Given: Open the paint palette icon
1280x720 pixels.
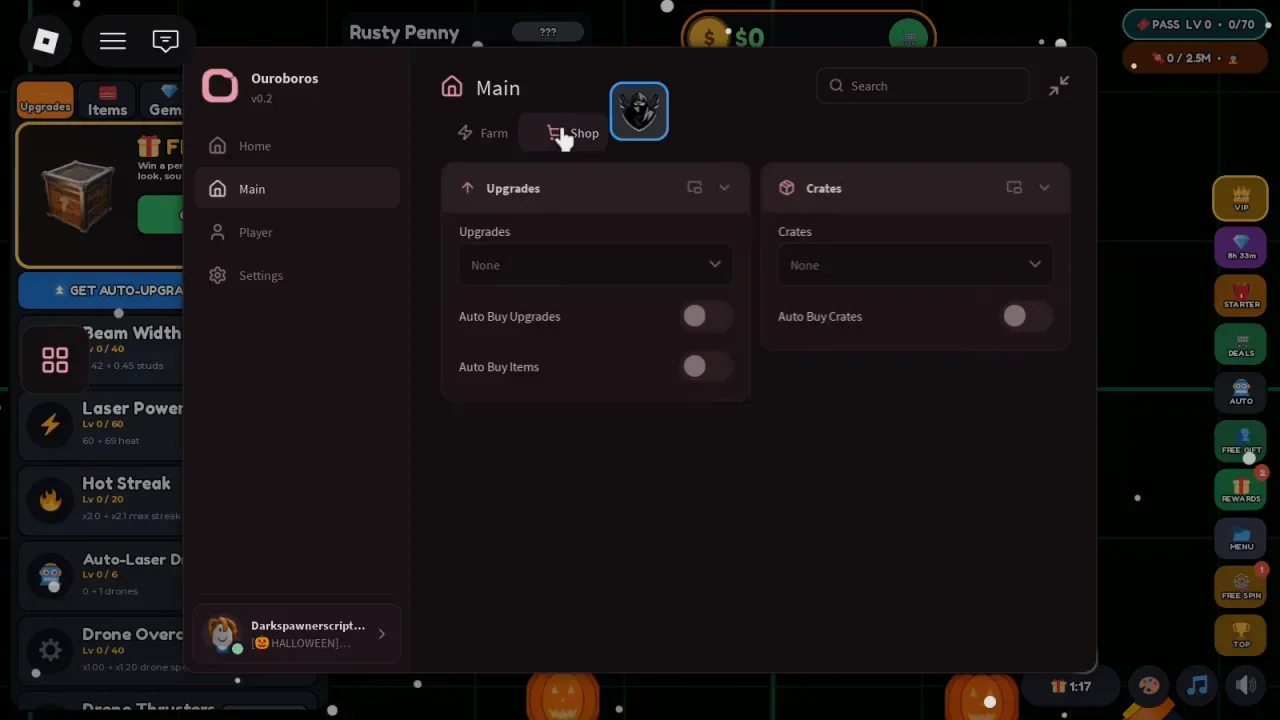Looking at the screenshot, I should (1149, 686).
